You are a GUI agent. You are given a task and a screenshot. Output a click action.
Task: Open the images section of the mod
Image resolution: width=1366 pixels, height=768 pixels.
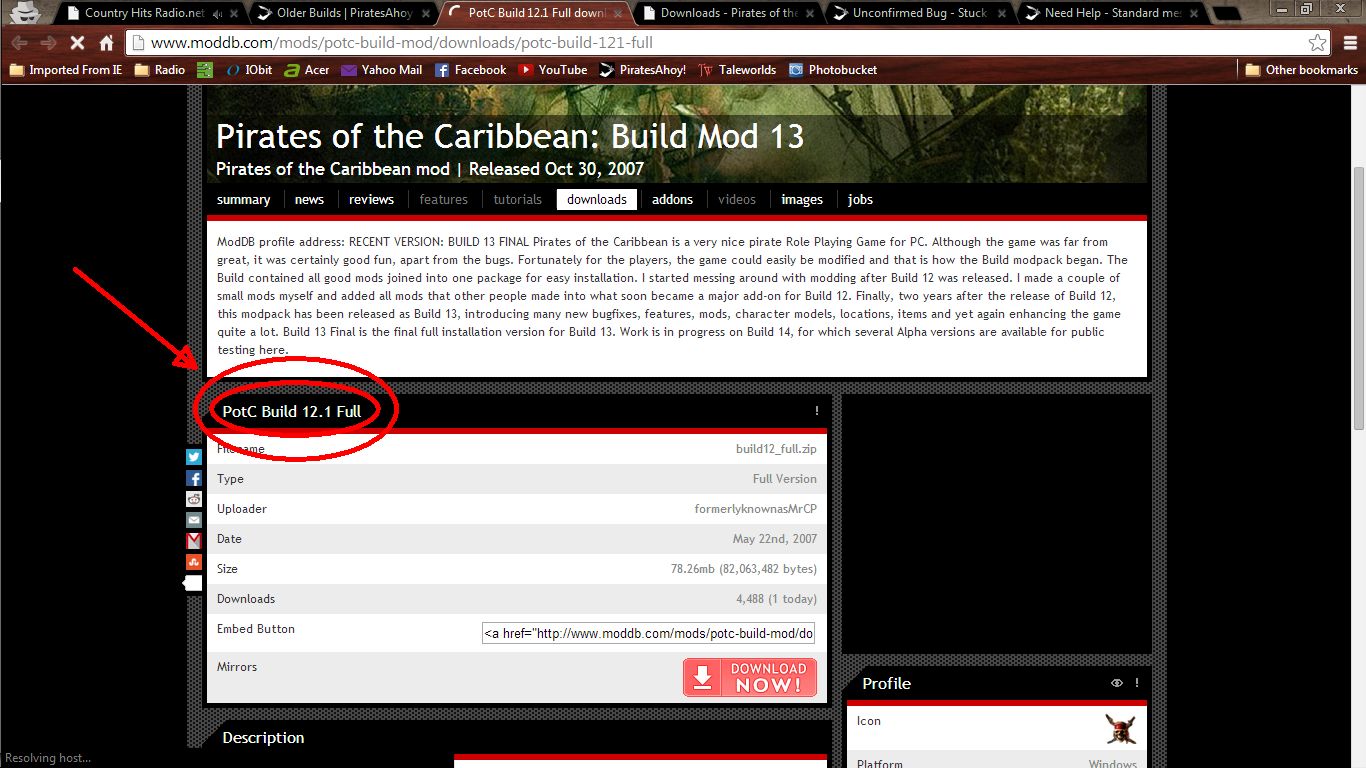[x=802, y=199]
